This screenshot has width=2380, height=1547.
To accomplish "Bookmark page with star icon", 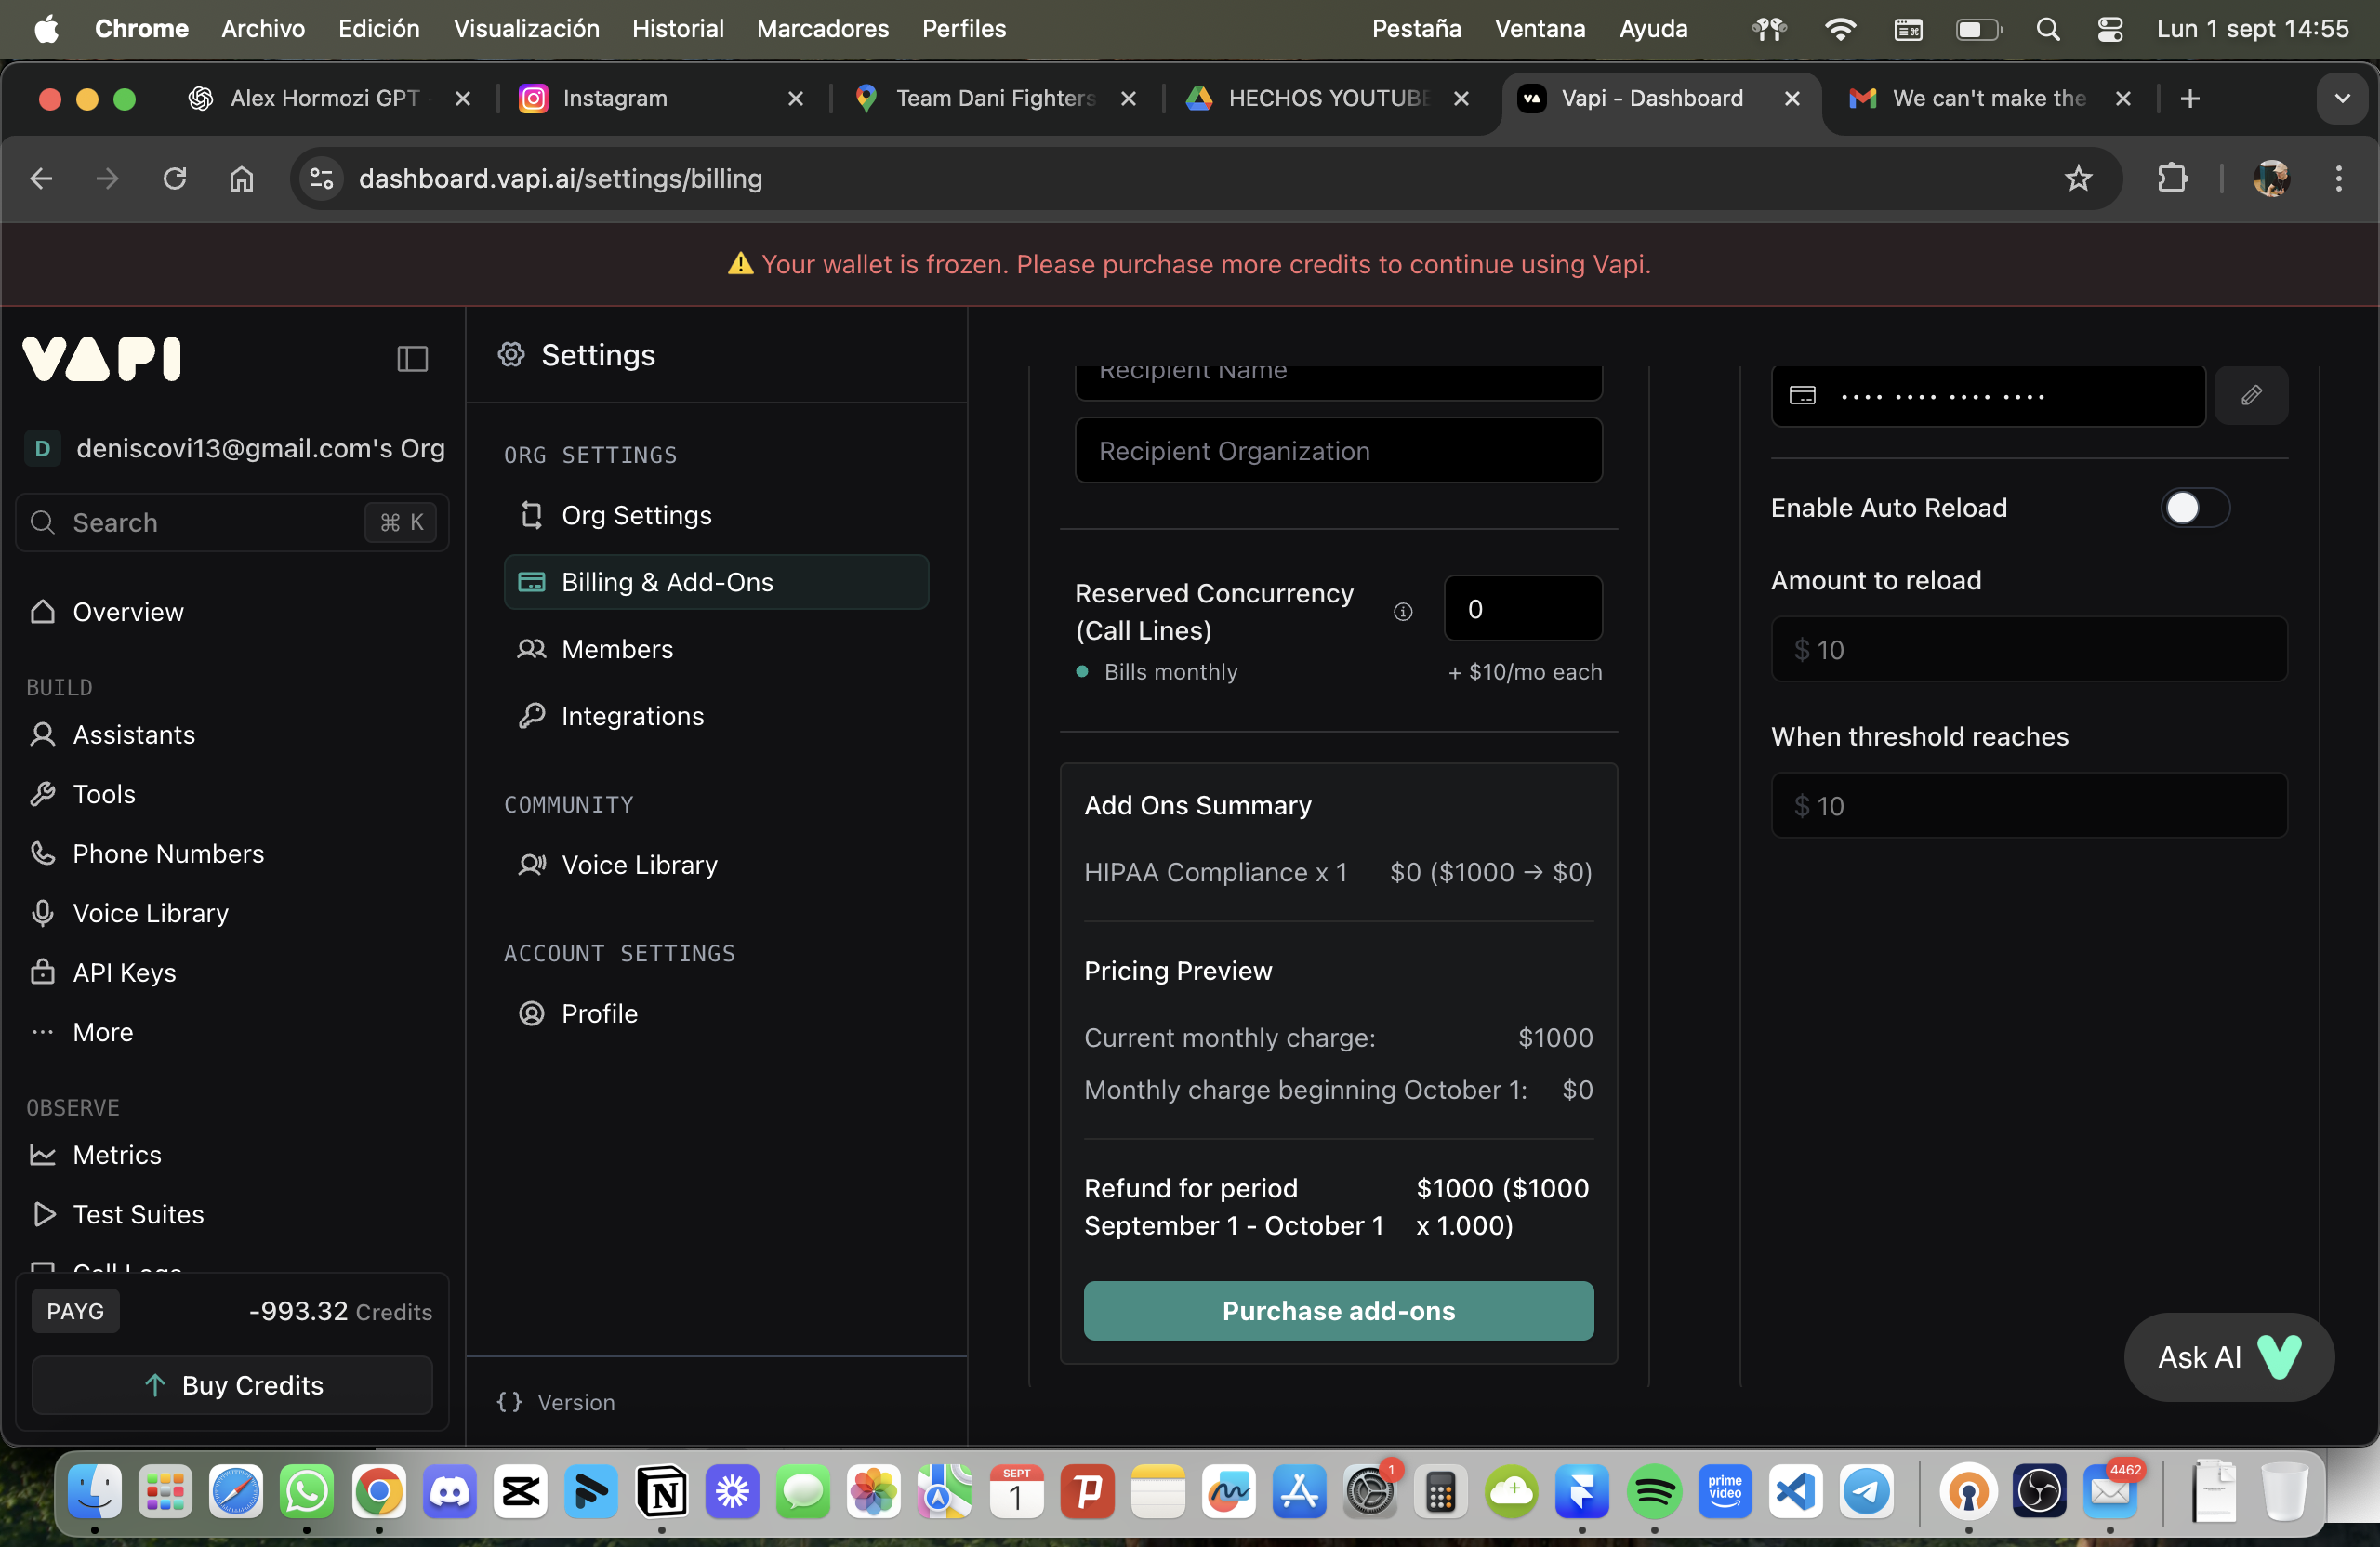I will (2078, 178).
